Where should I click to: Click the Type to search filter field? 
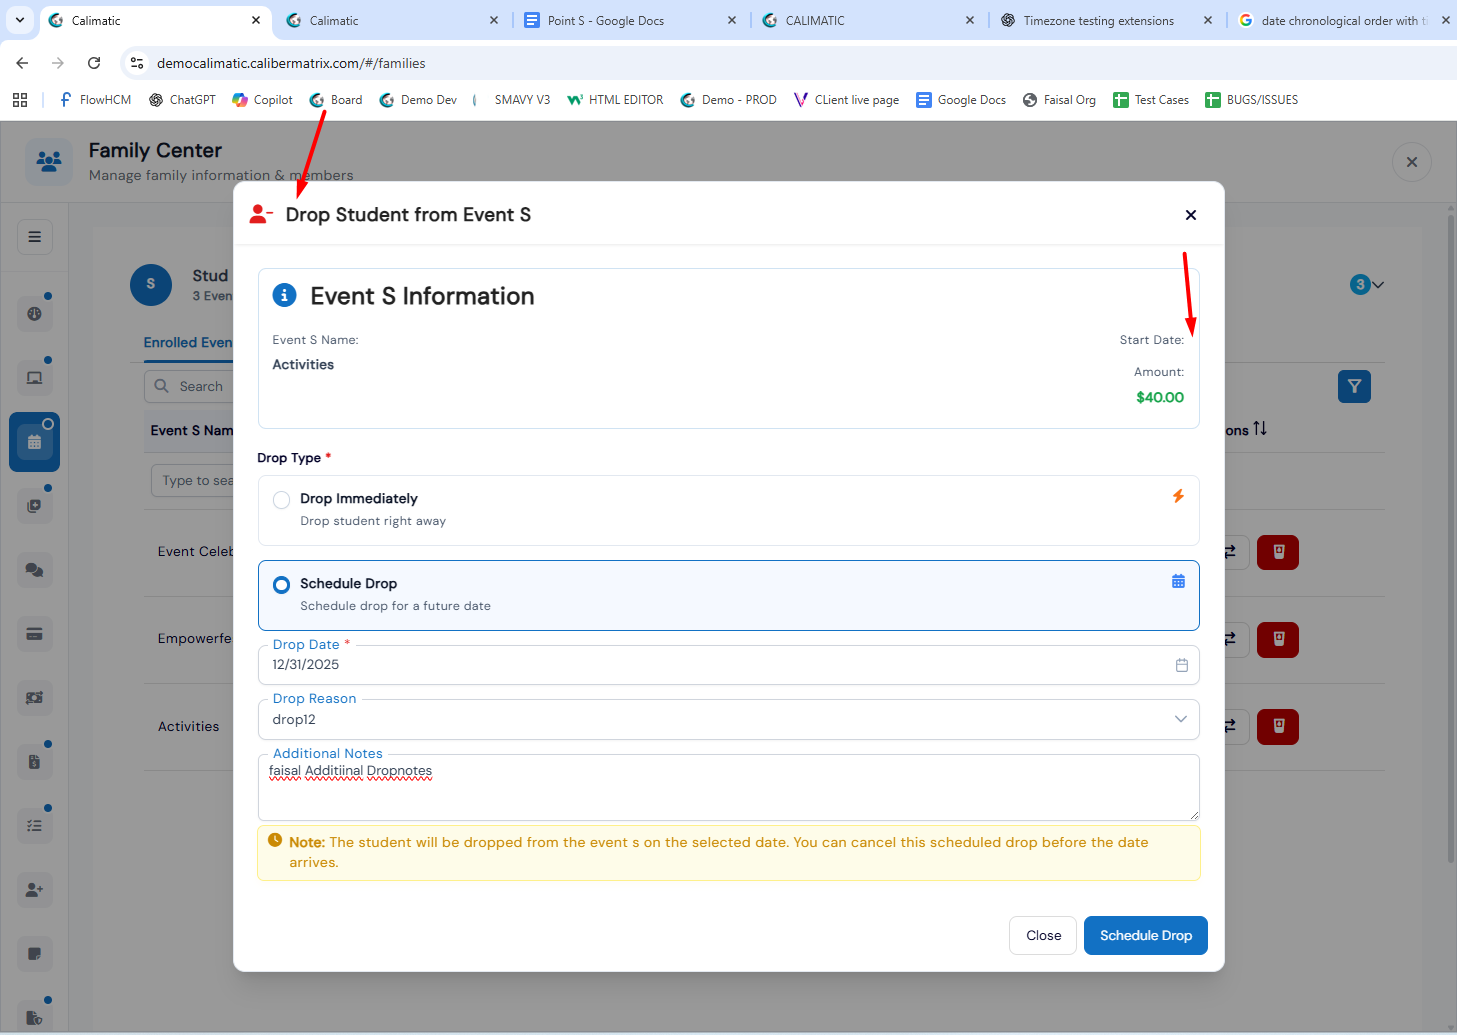pyautogui.click(x=193, y=480)
